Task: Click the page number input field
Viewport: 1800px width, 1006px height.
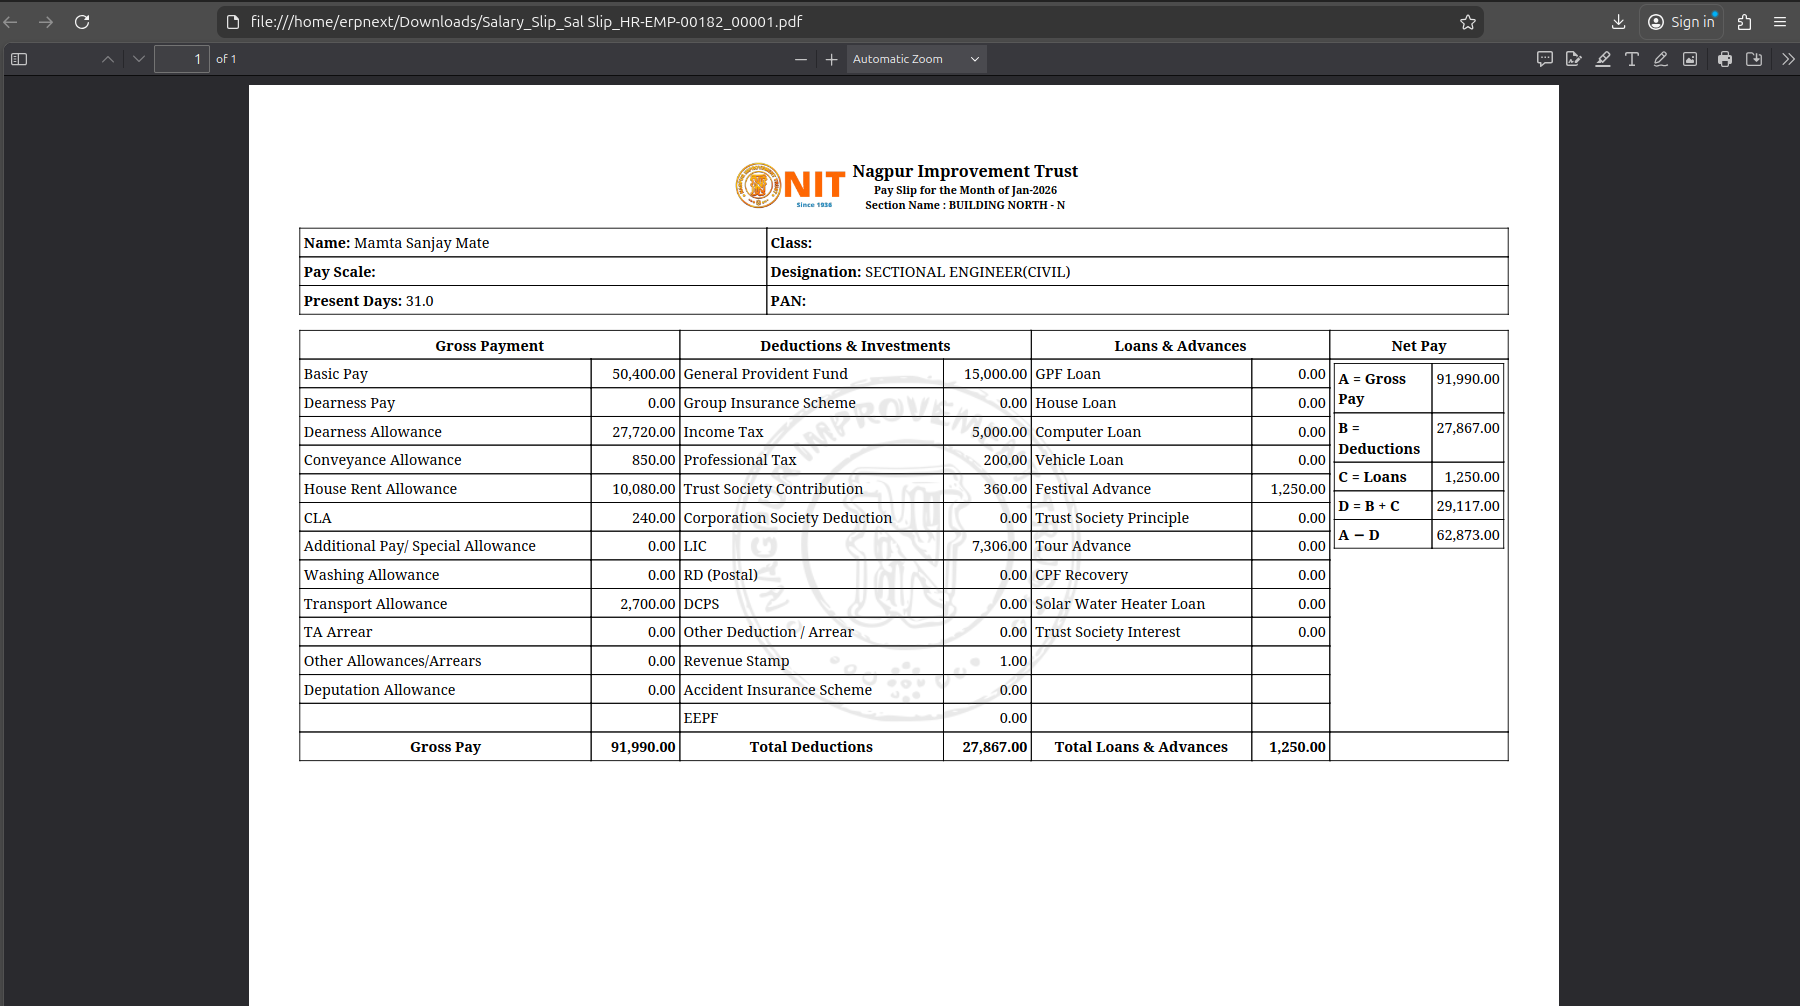Action: [x=182, y=59]
